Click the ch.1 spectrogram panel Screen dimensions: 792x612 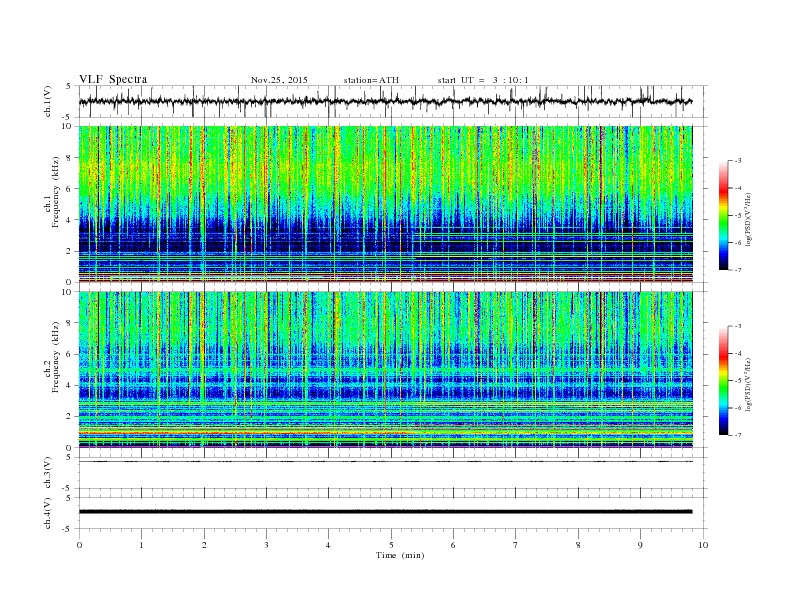(385, 204)
